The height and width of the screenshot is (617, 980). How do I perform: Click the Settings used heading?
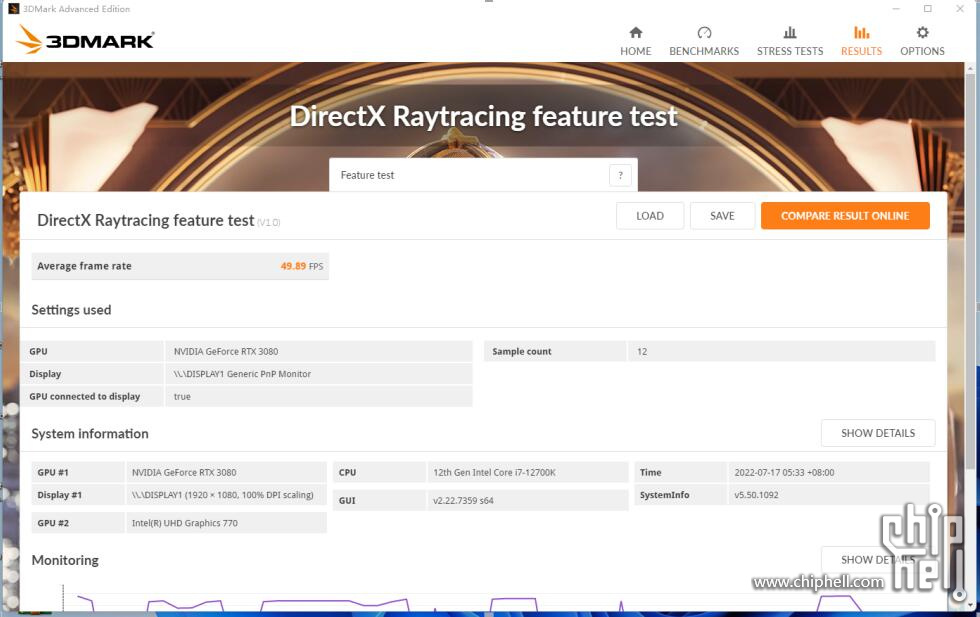(x=71, y=310)
